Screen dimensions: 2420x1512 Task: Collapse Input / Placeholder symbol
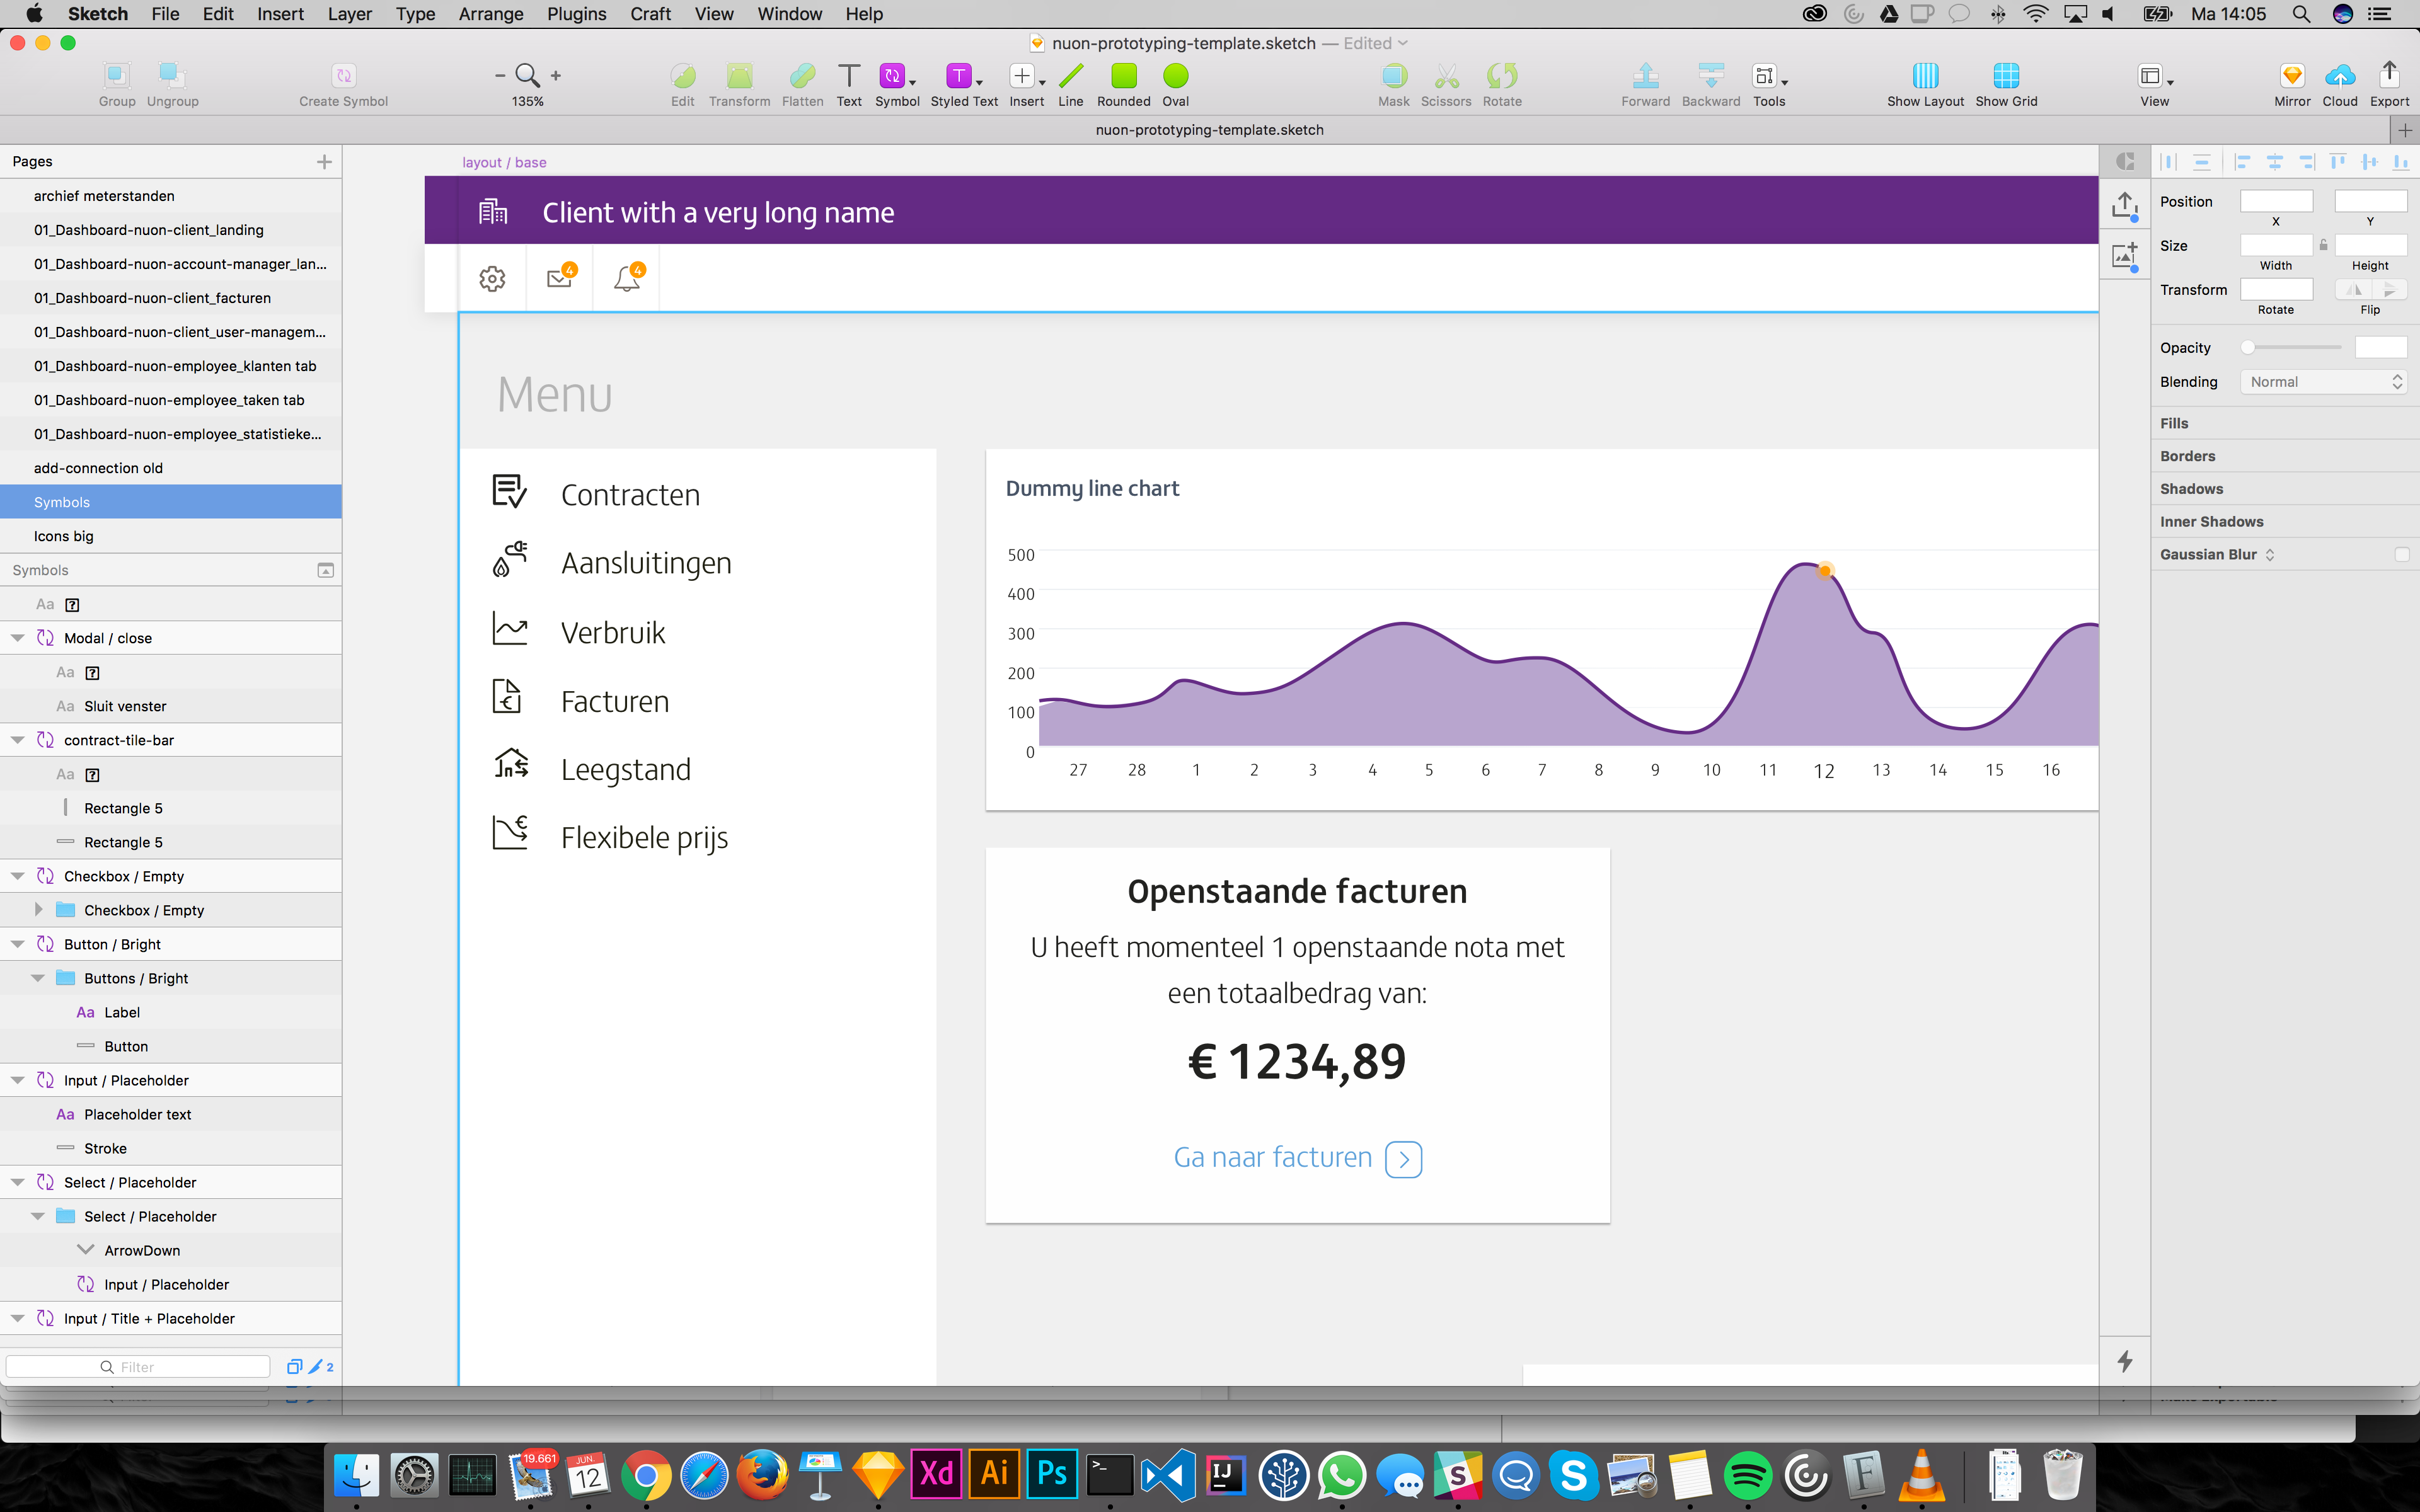coord(18,1080)
